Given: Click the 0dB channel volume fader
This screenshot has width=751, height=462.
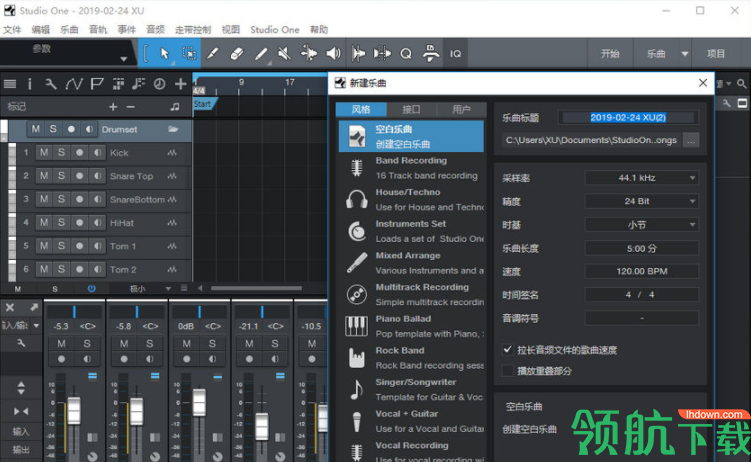Looking at the screenshot, I should (x=199, y=402).
